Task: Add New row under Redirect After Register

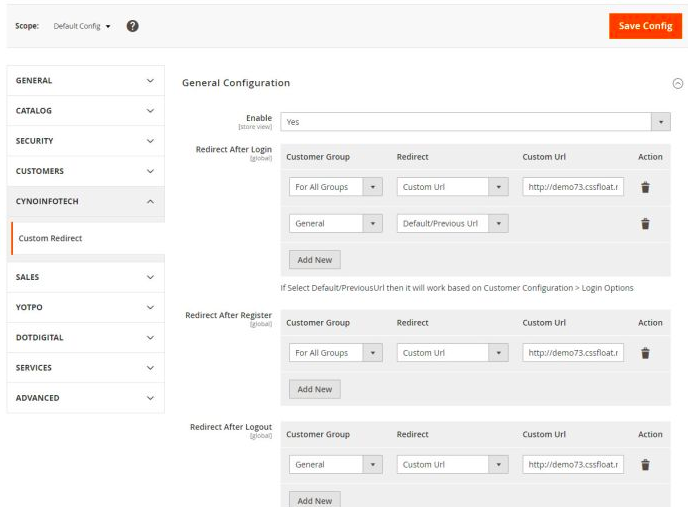Action: (315, 389)
